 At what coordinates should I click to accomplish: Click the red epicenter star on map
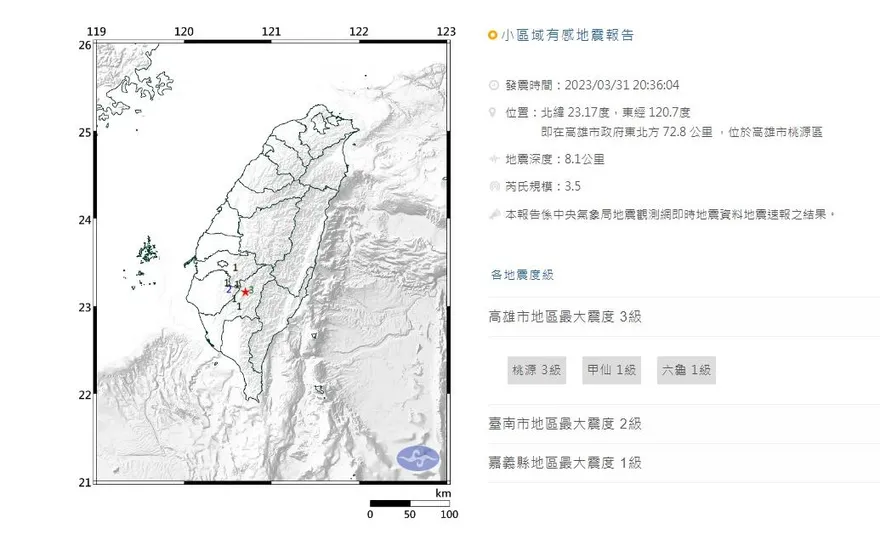point(246,291)
